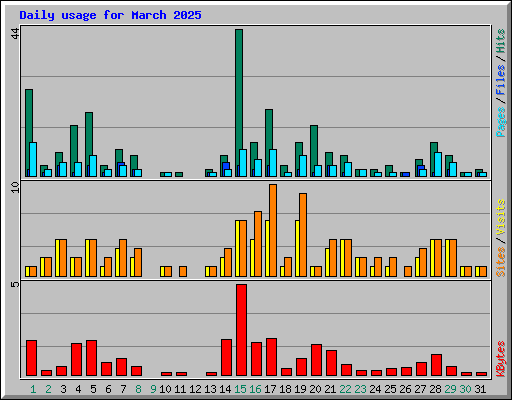Image resolution: width=512 pixels, height=400 pixels.
Task: Select the red KBytes bar for day 28
Action: [436, 365]
